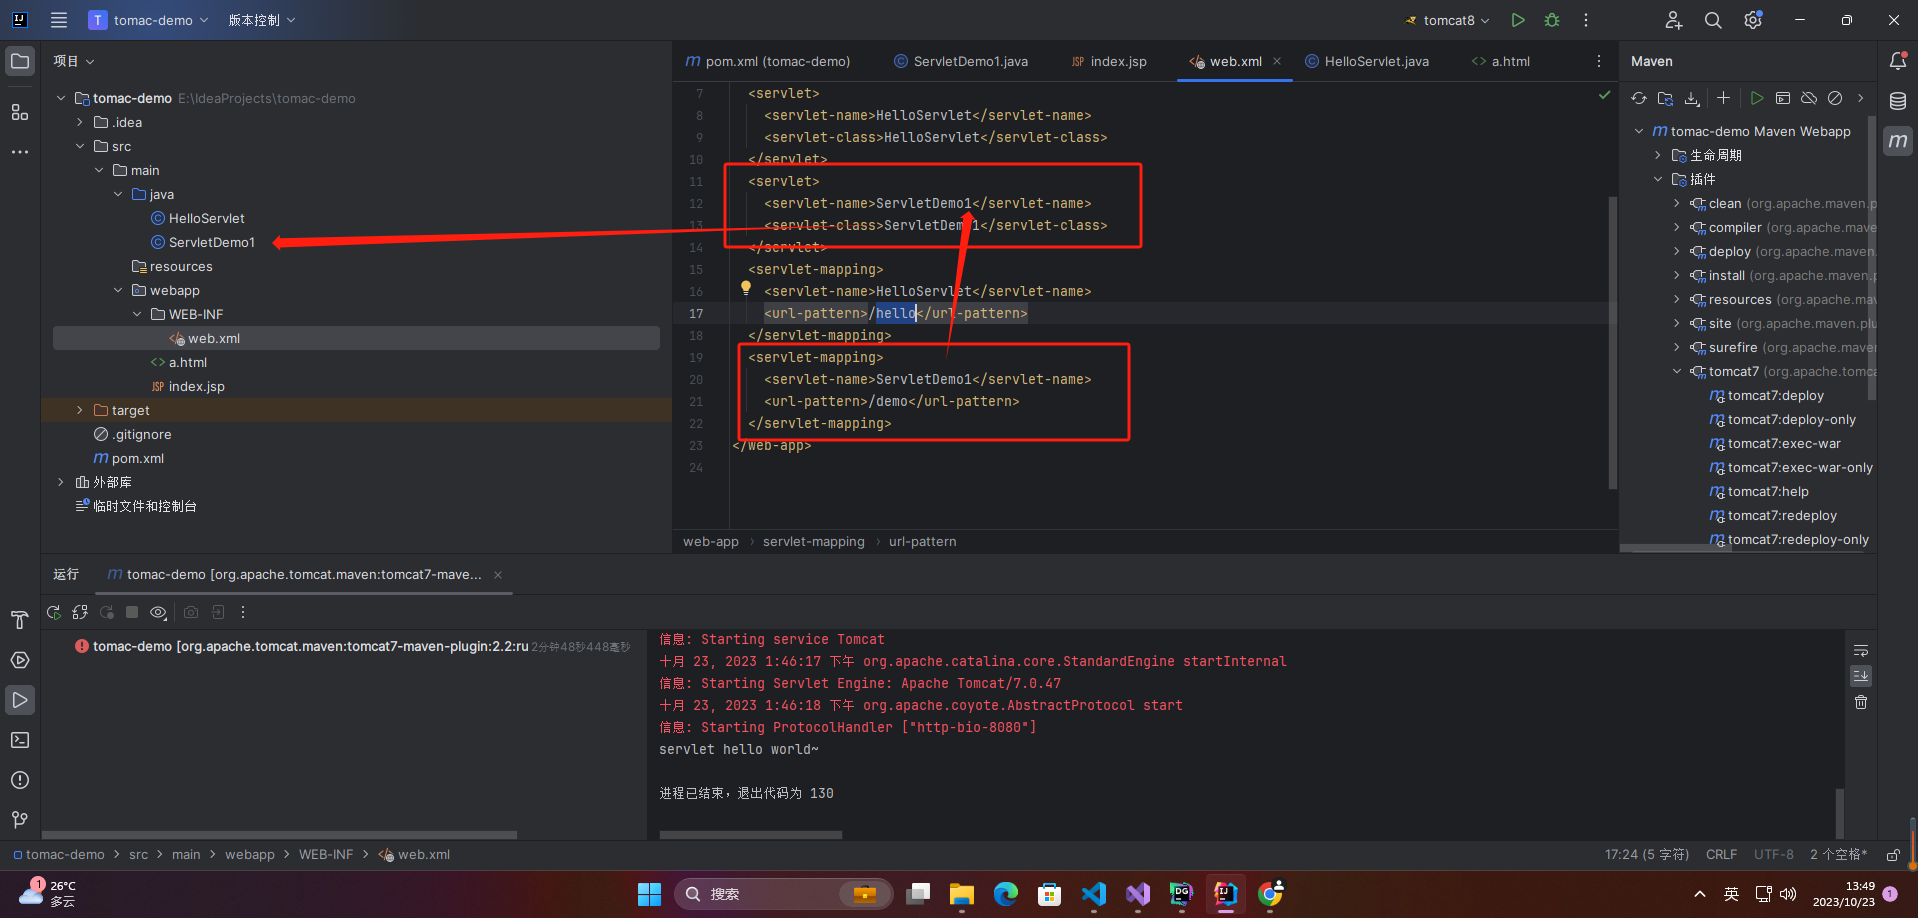Select tomcat7:deploy Maven goal
Viewport: 1918px width, 918px height.
coord(1775,395)
